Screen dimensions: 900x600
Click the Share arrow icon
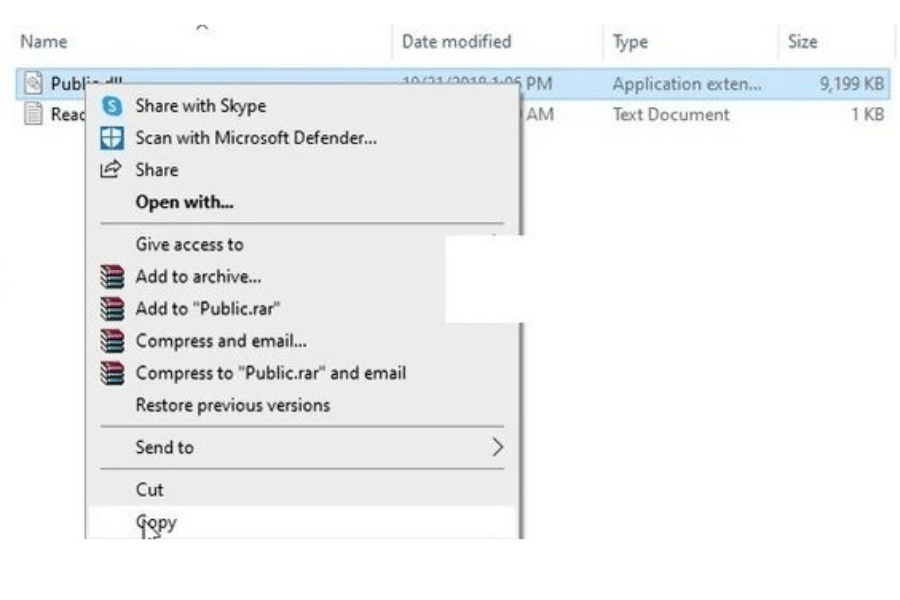112,170
